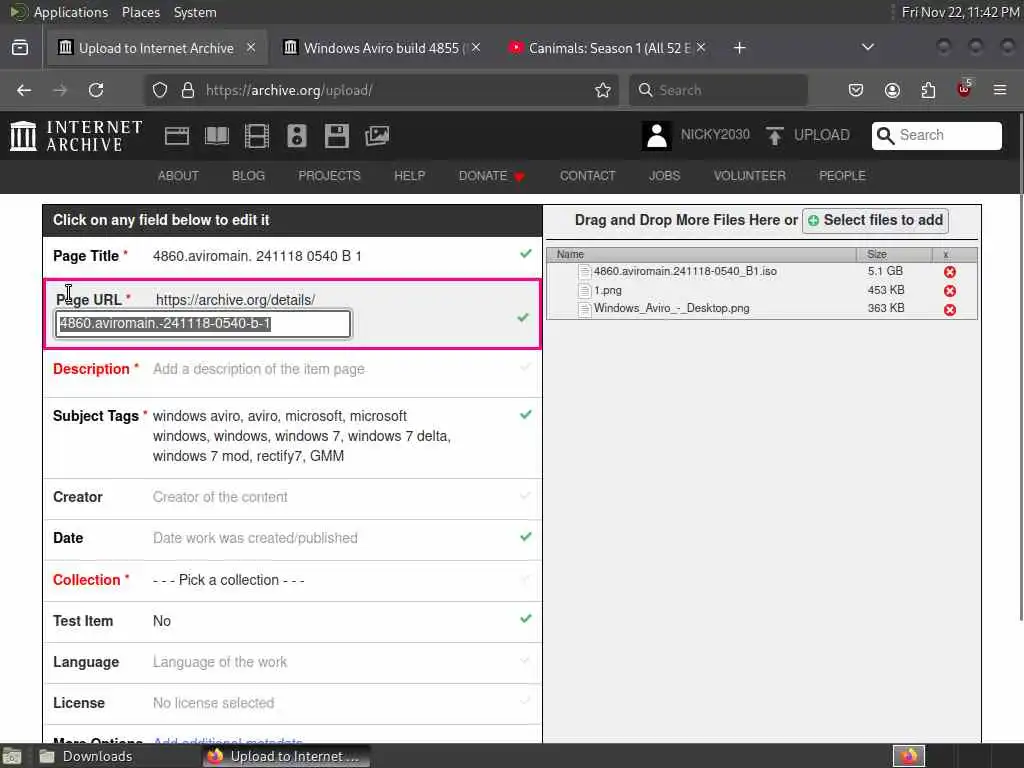Open the DONATE navigation item

[491, 176]
